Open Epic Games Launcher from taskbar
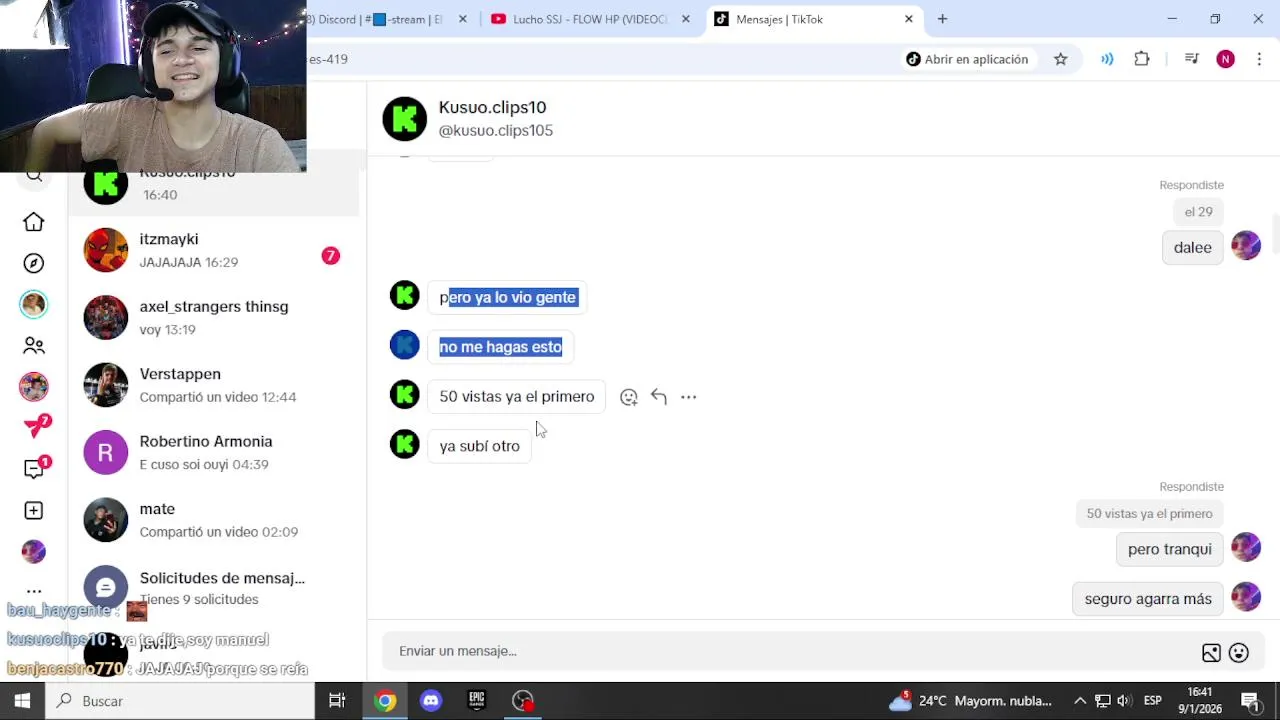Viewport: 1280px width, 720px height. [477, 701]
